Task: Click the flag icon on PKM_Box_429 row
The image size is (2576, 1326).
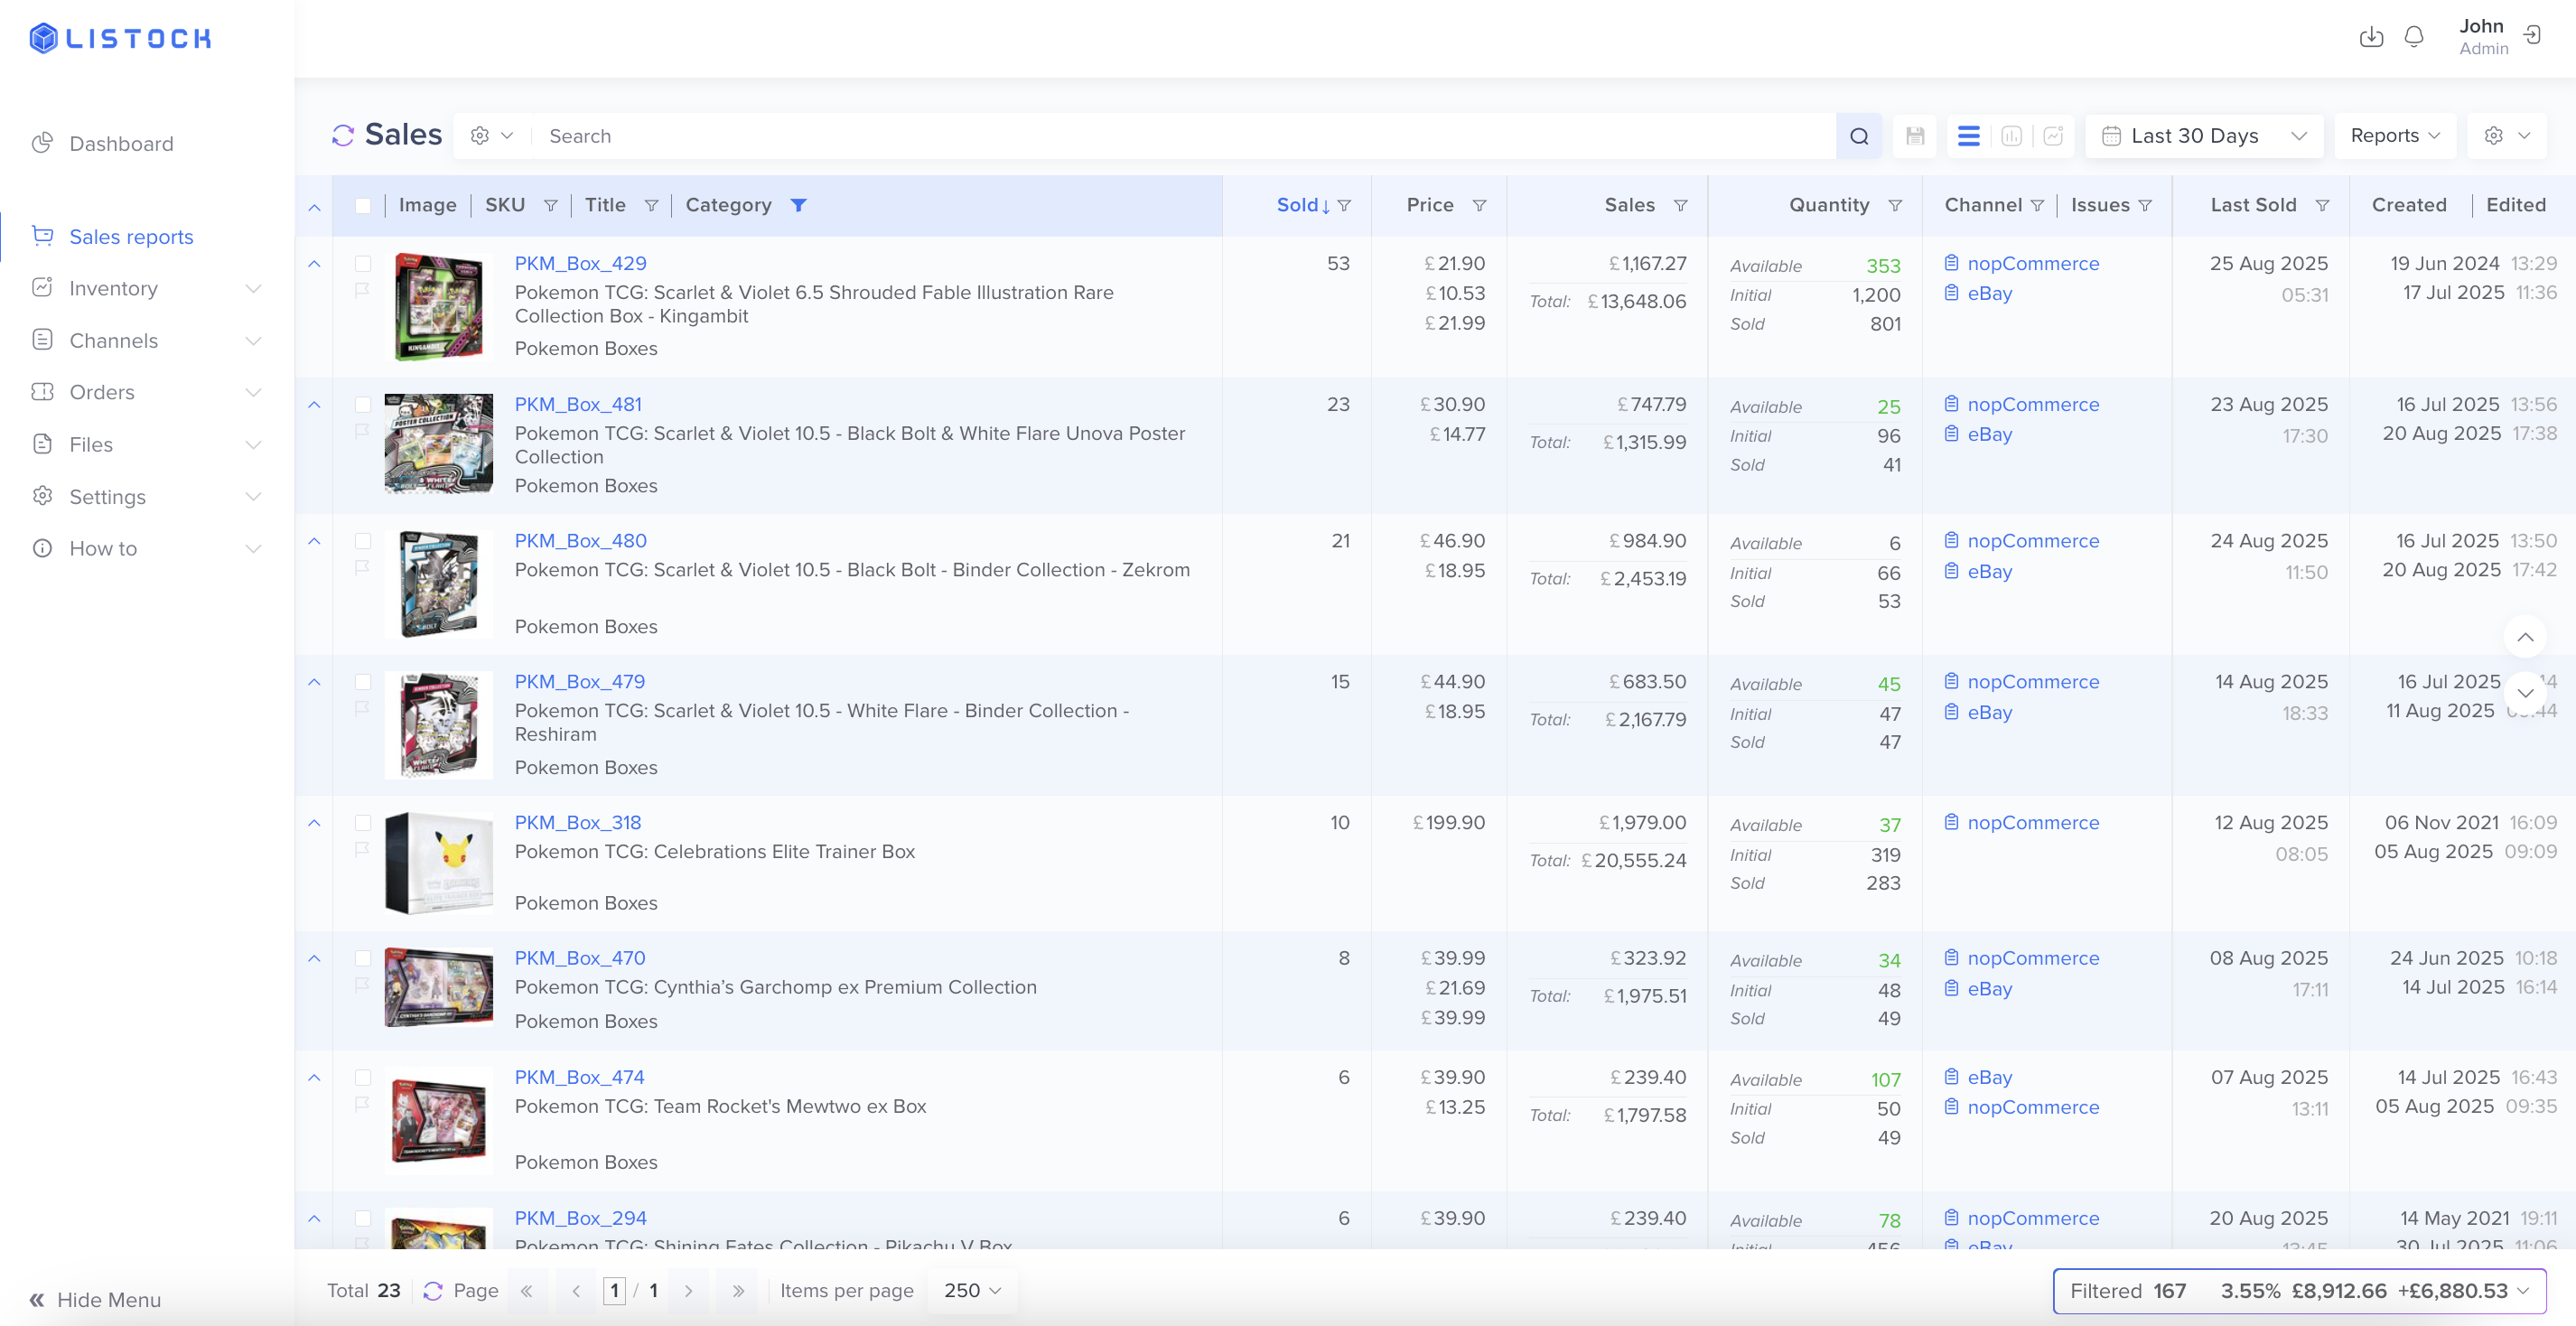Action: click(362, 290)
